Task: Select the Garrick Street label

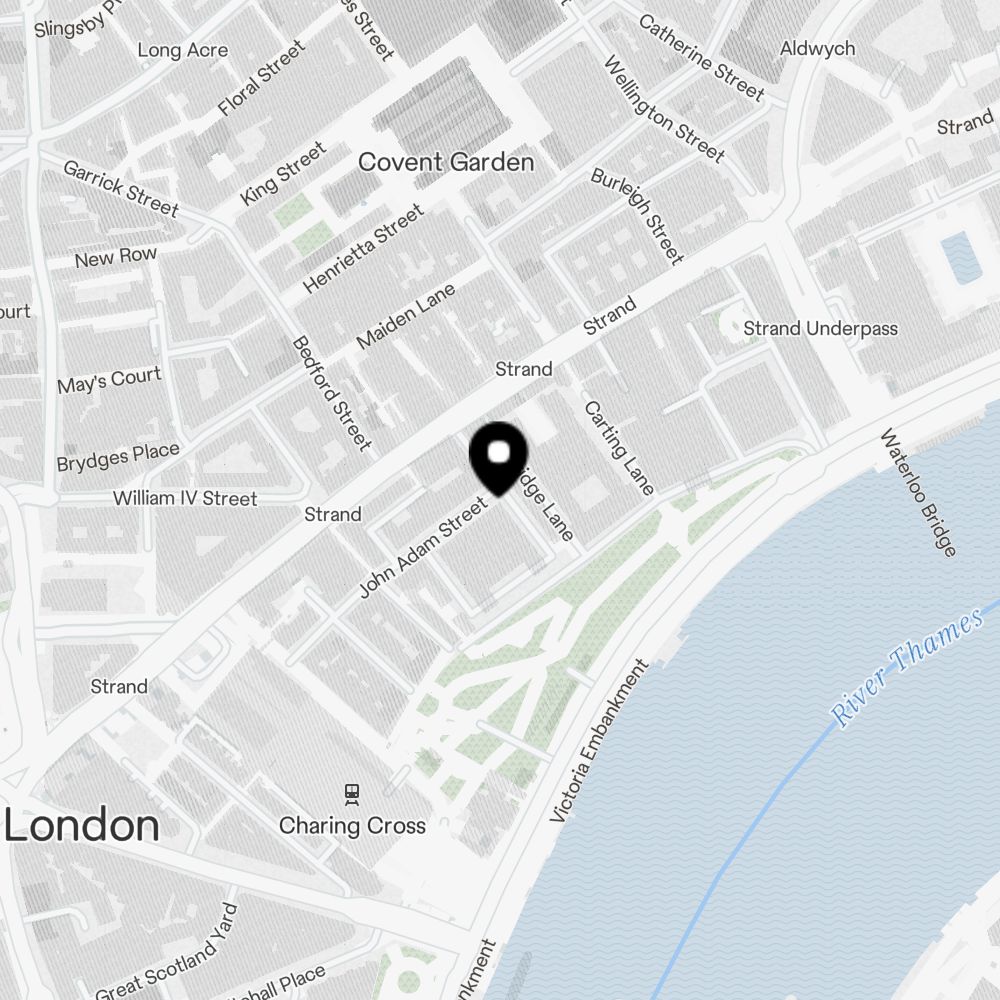Action: pyautogui.click(x=121, y=188)
